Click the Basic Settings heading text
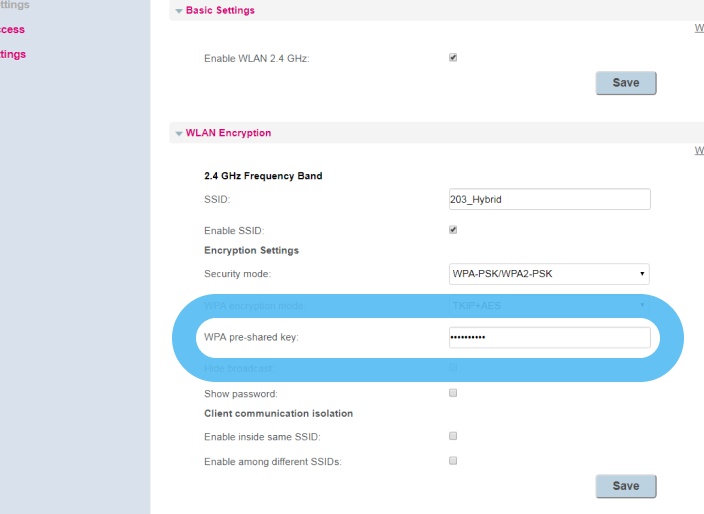Viewport: 704px width, 514px height. pyautogui.click(x=220, y=11)
